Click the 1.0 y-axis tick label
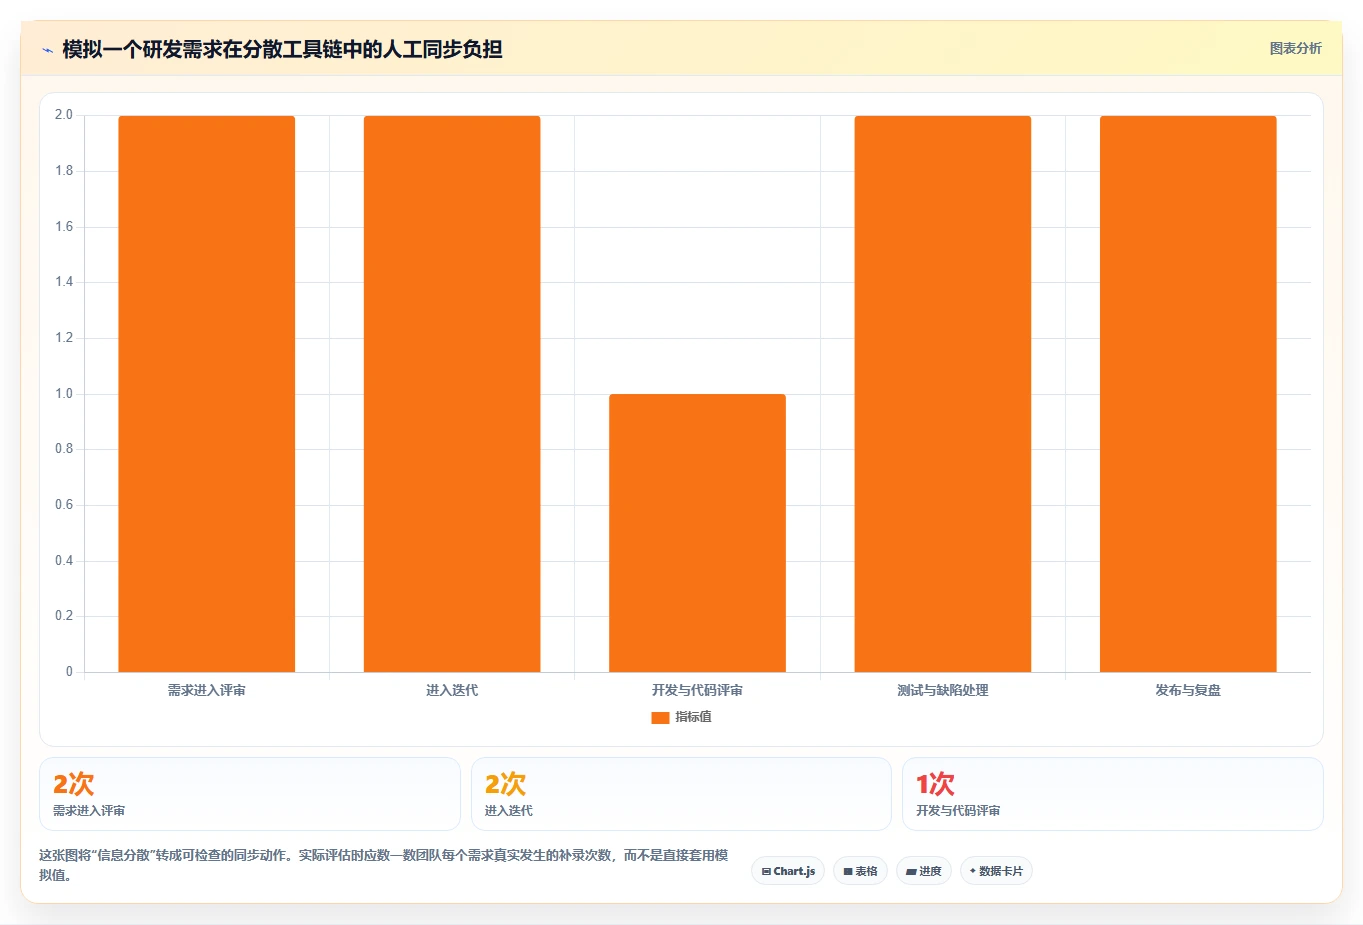The image size is (1363, 925). (64, 394)
